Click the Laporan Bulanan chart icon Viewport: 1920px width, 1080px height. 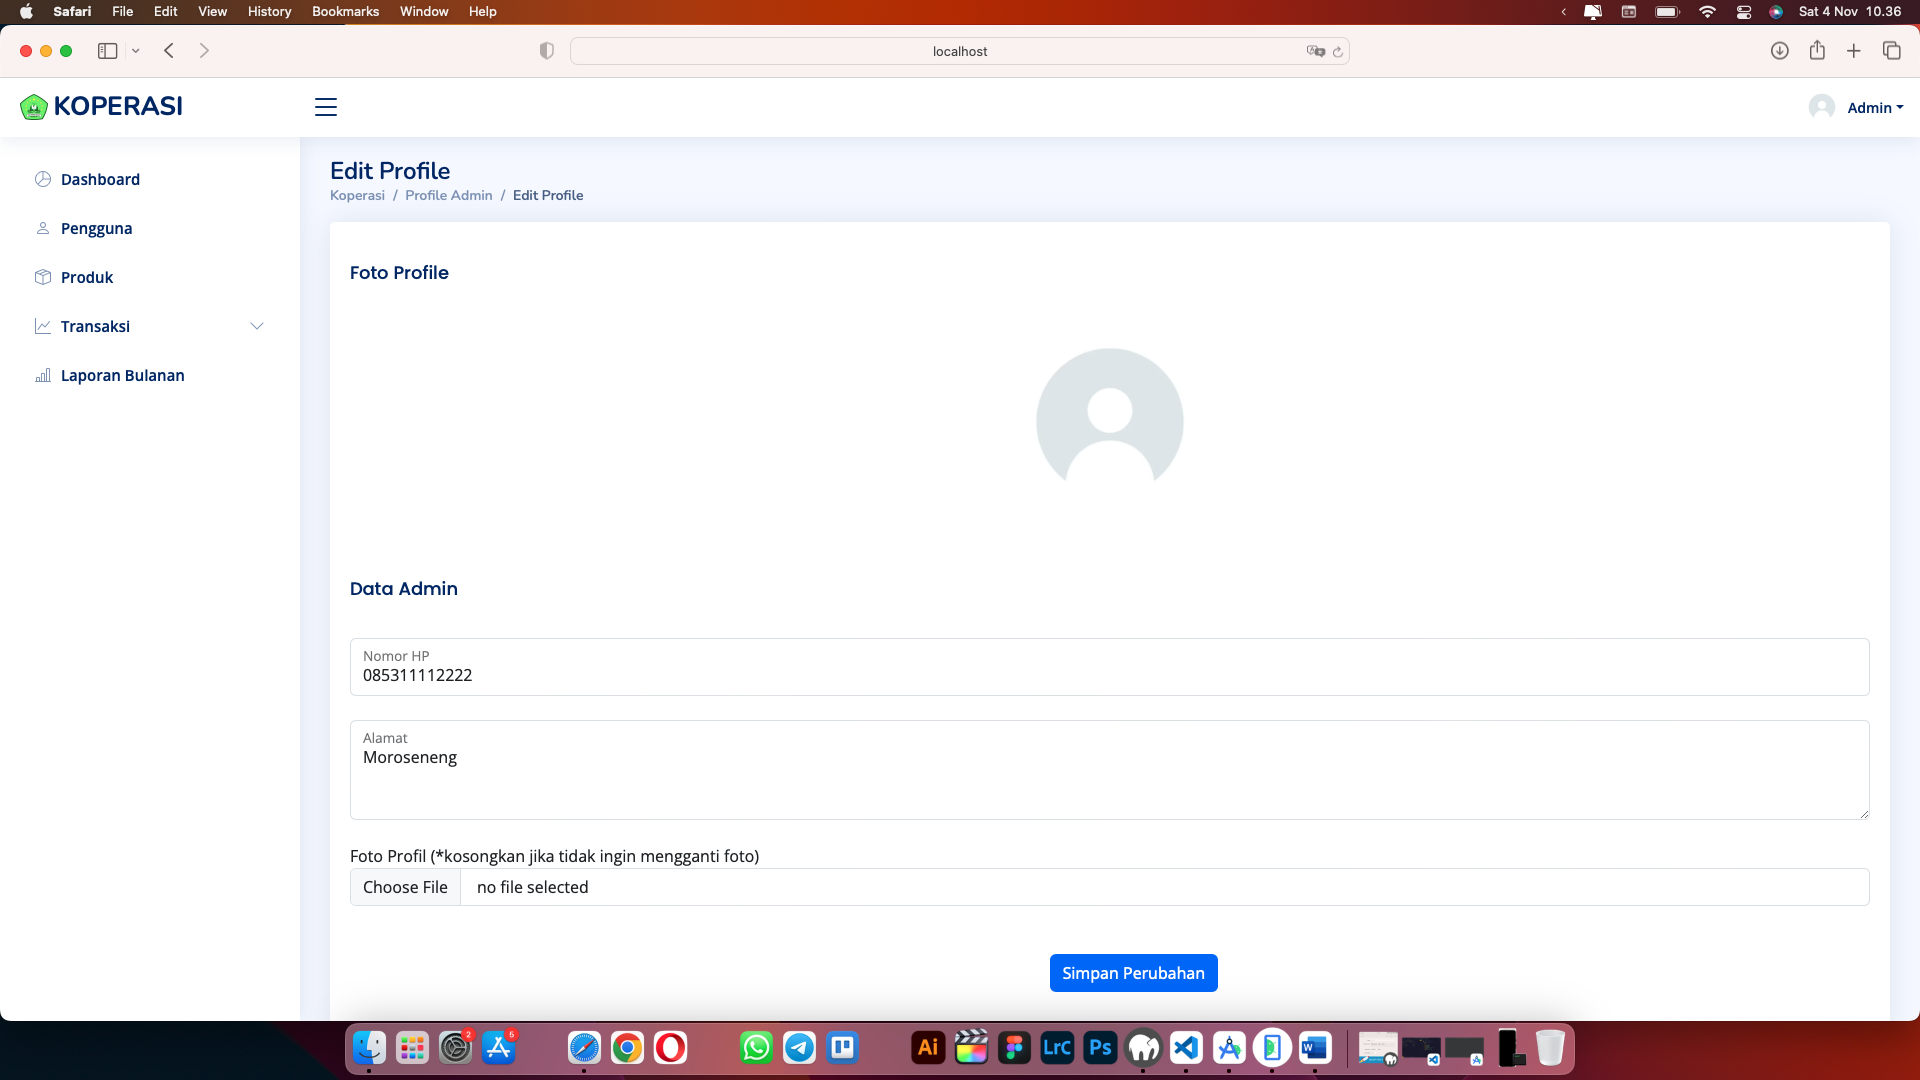43,376
